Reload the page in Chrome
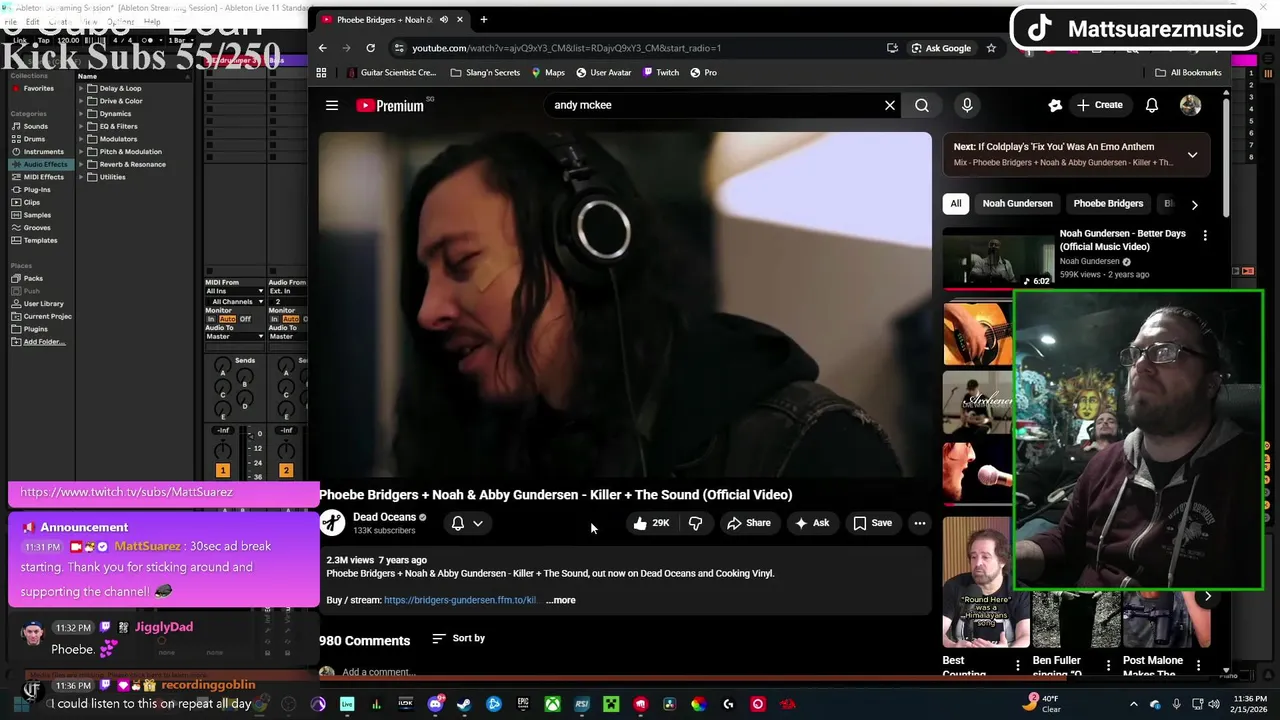Screen dimensions: 1280x720 click(x=370, y=48)
